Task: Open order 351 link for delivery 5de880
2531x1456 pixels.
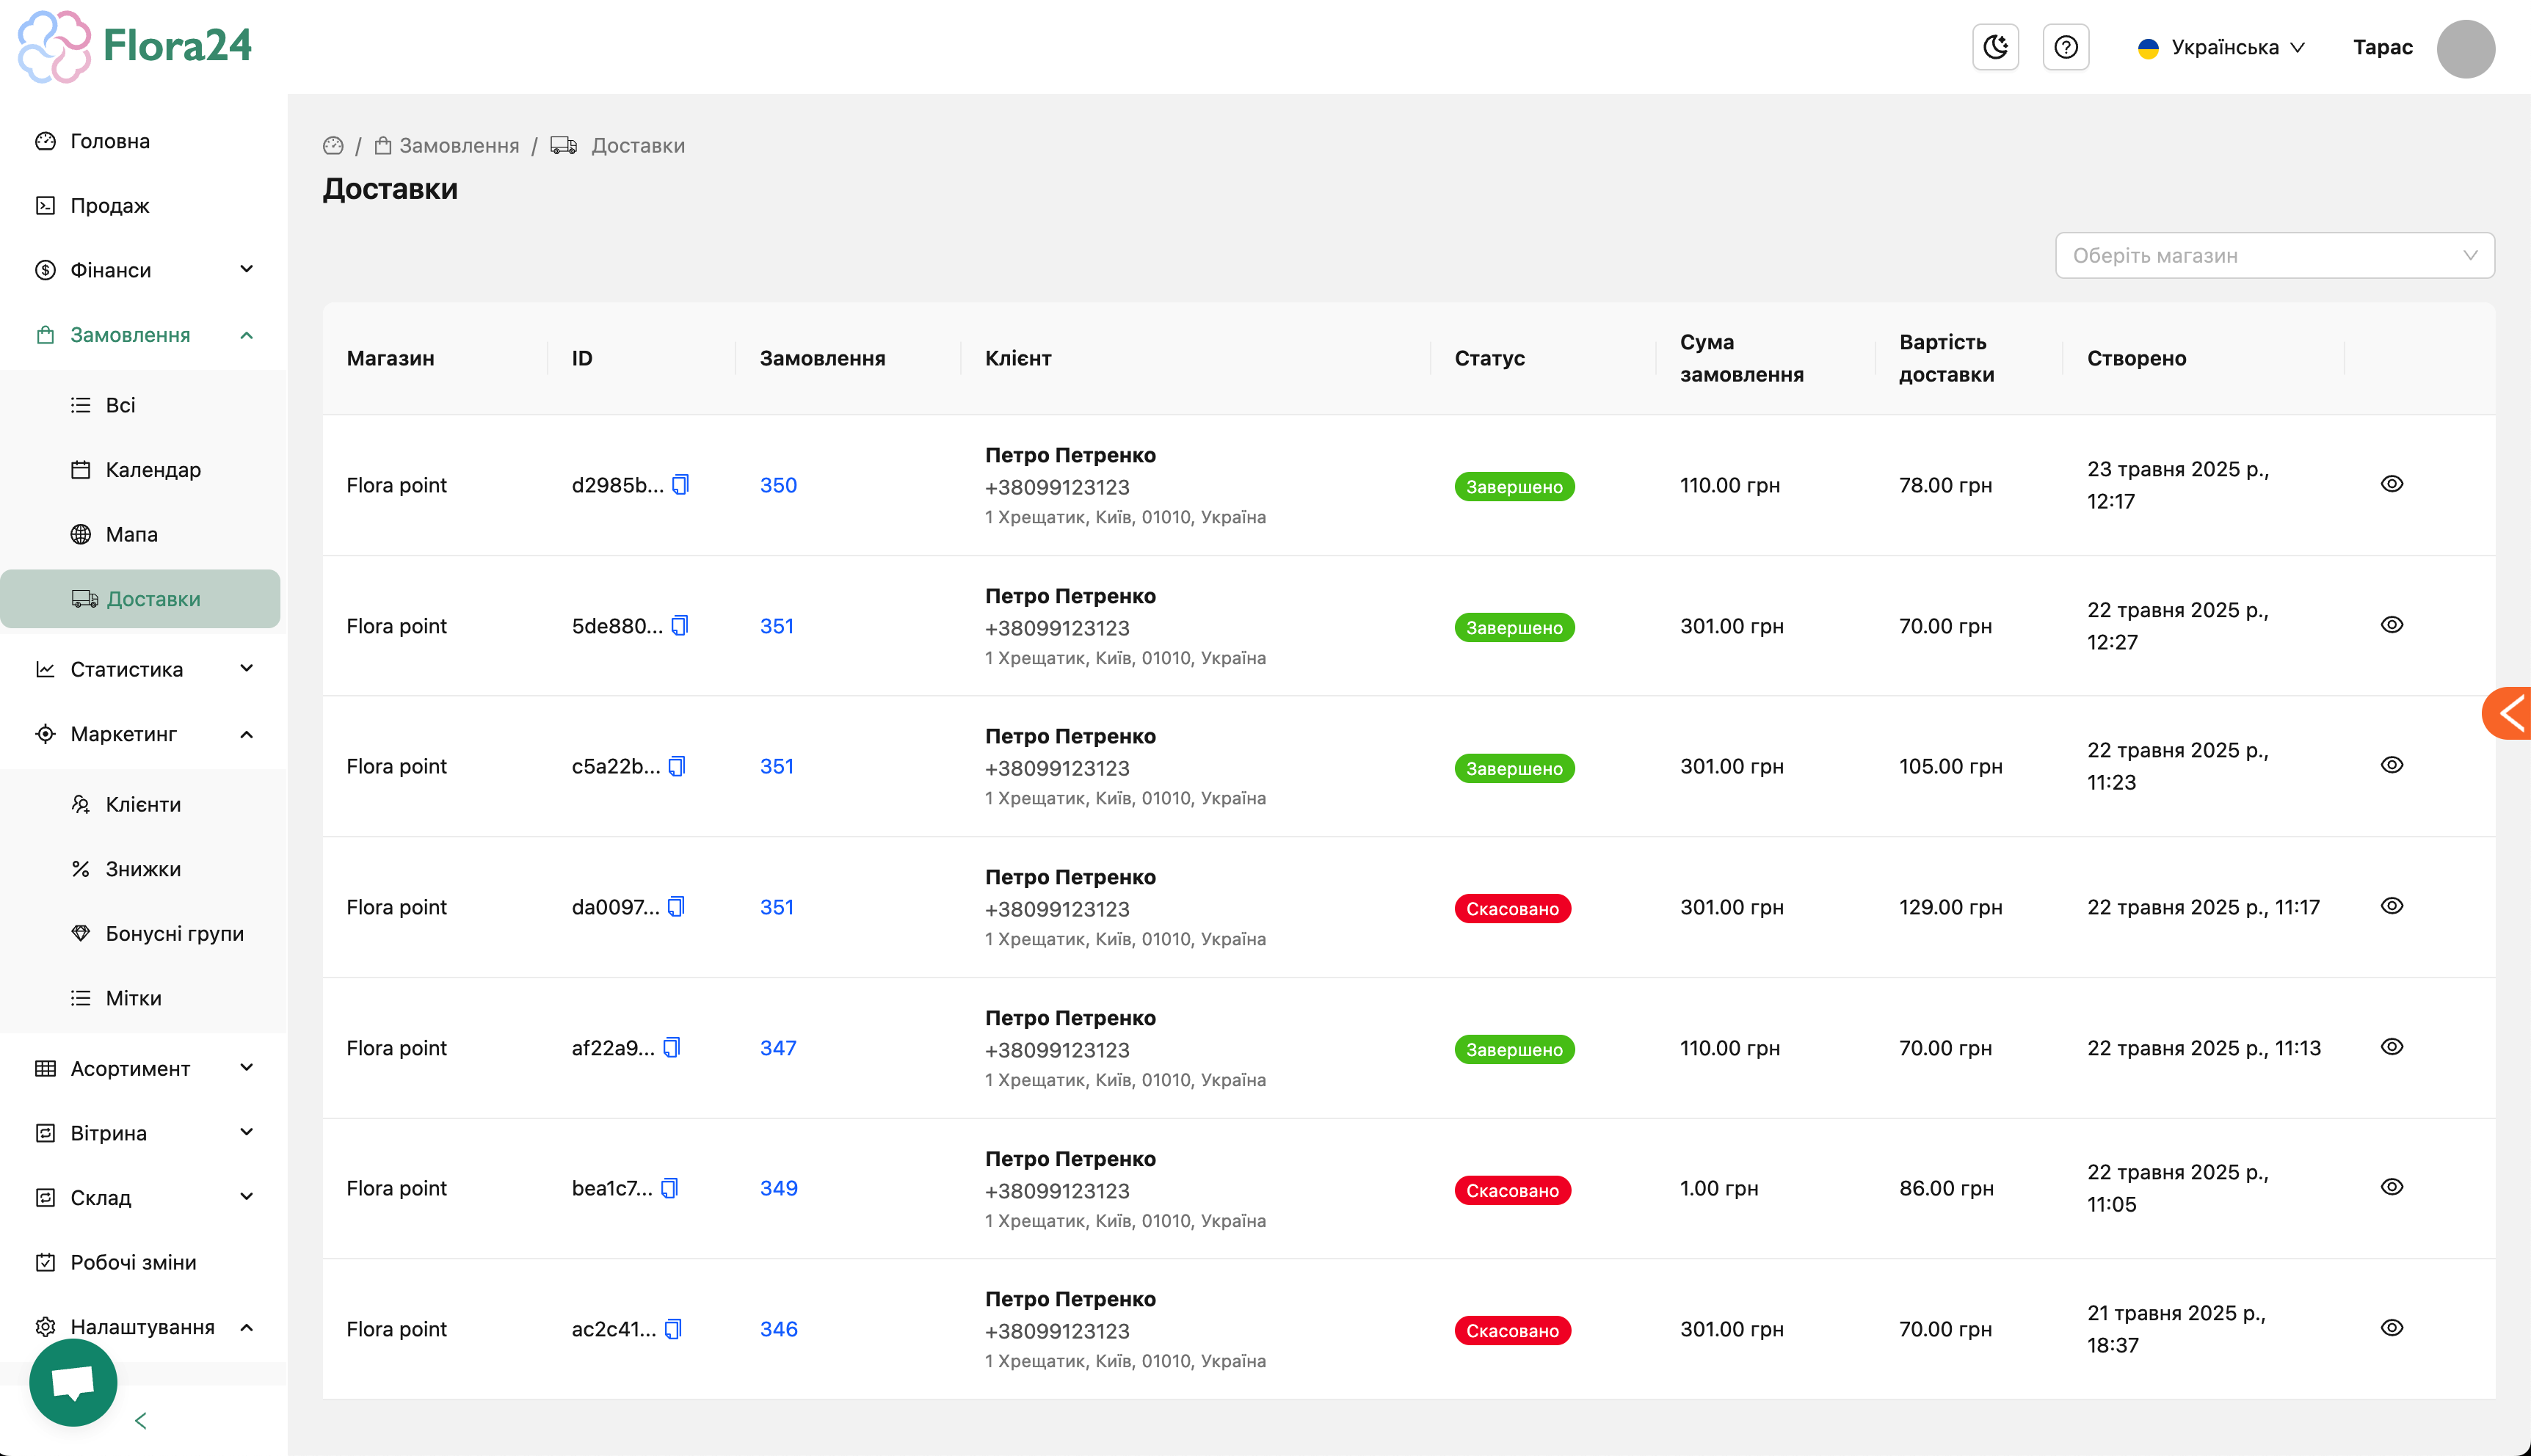Action: click(777, 626)
